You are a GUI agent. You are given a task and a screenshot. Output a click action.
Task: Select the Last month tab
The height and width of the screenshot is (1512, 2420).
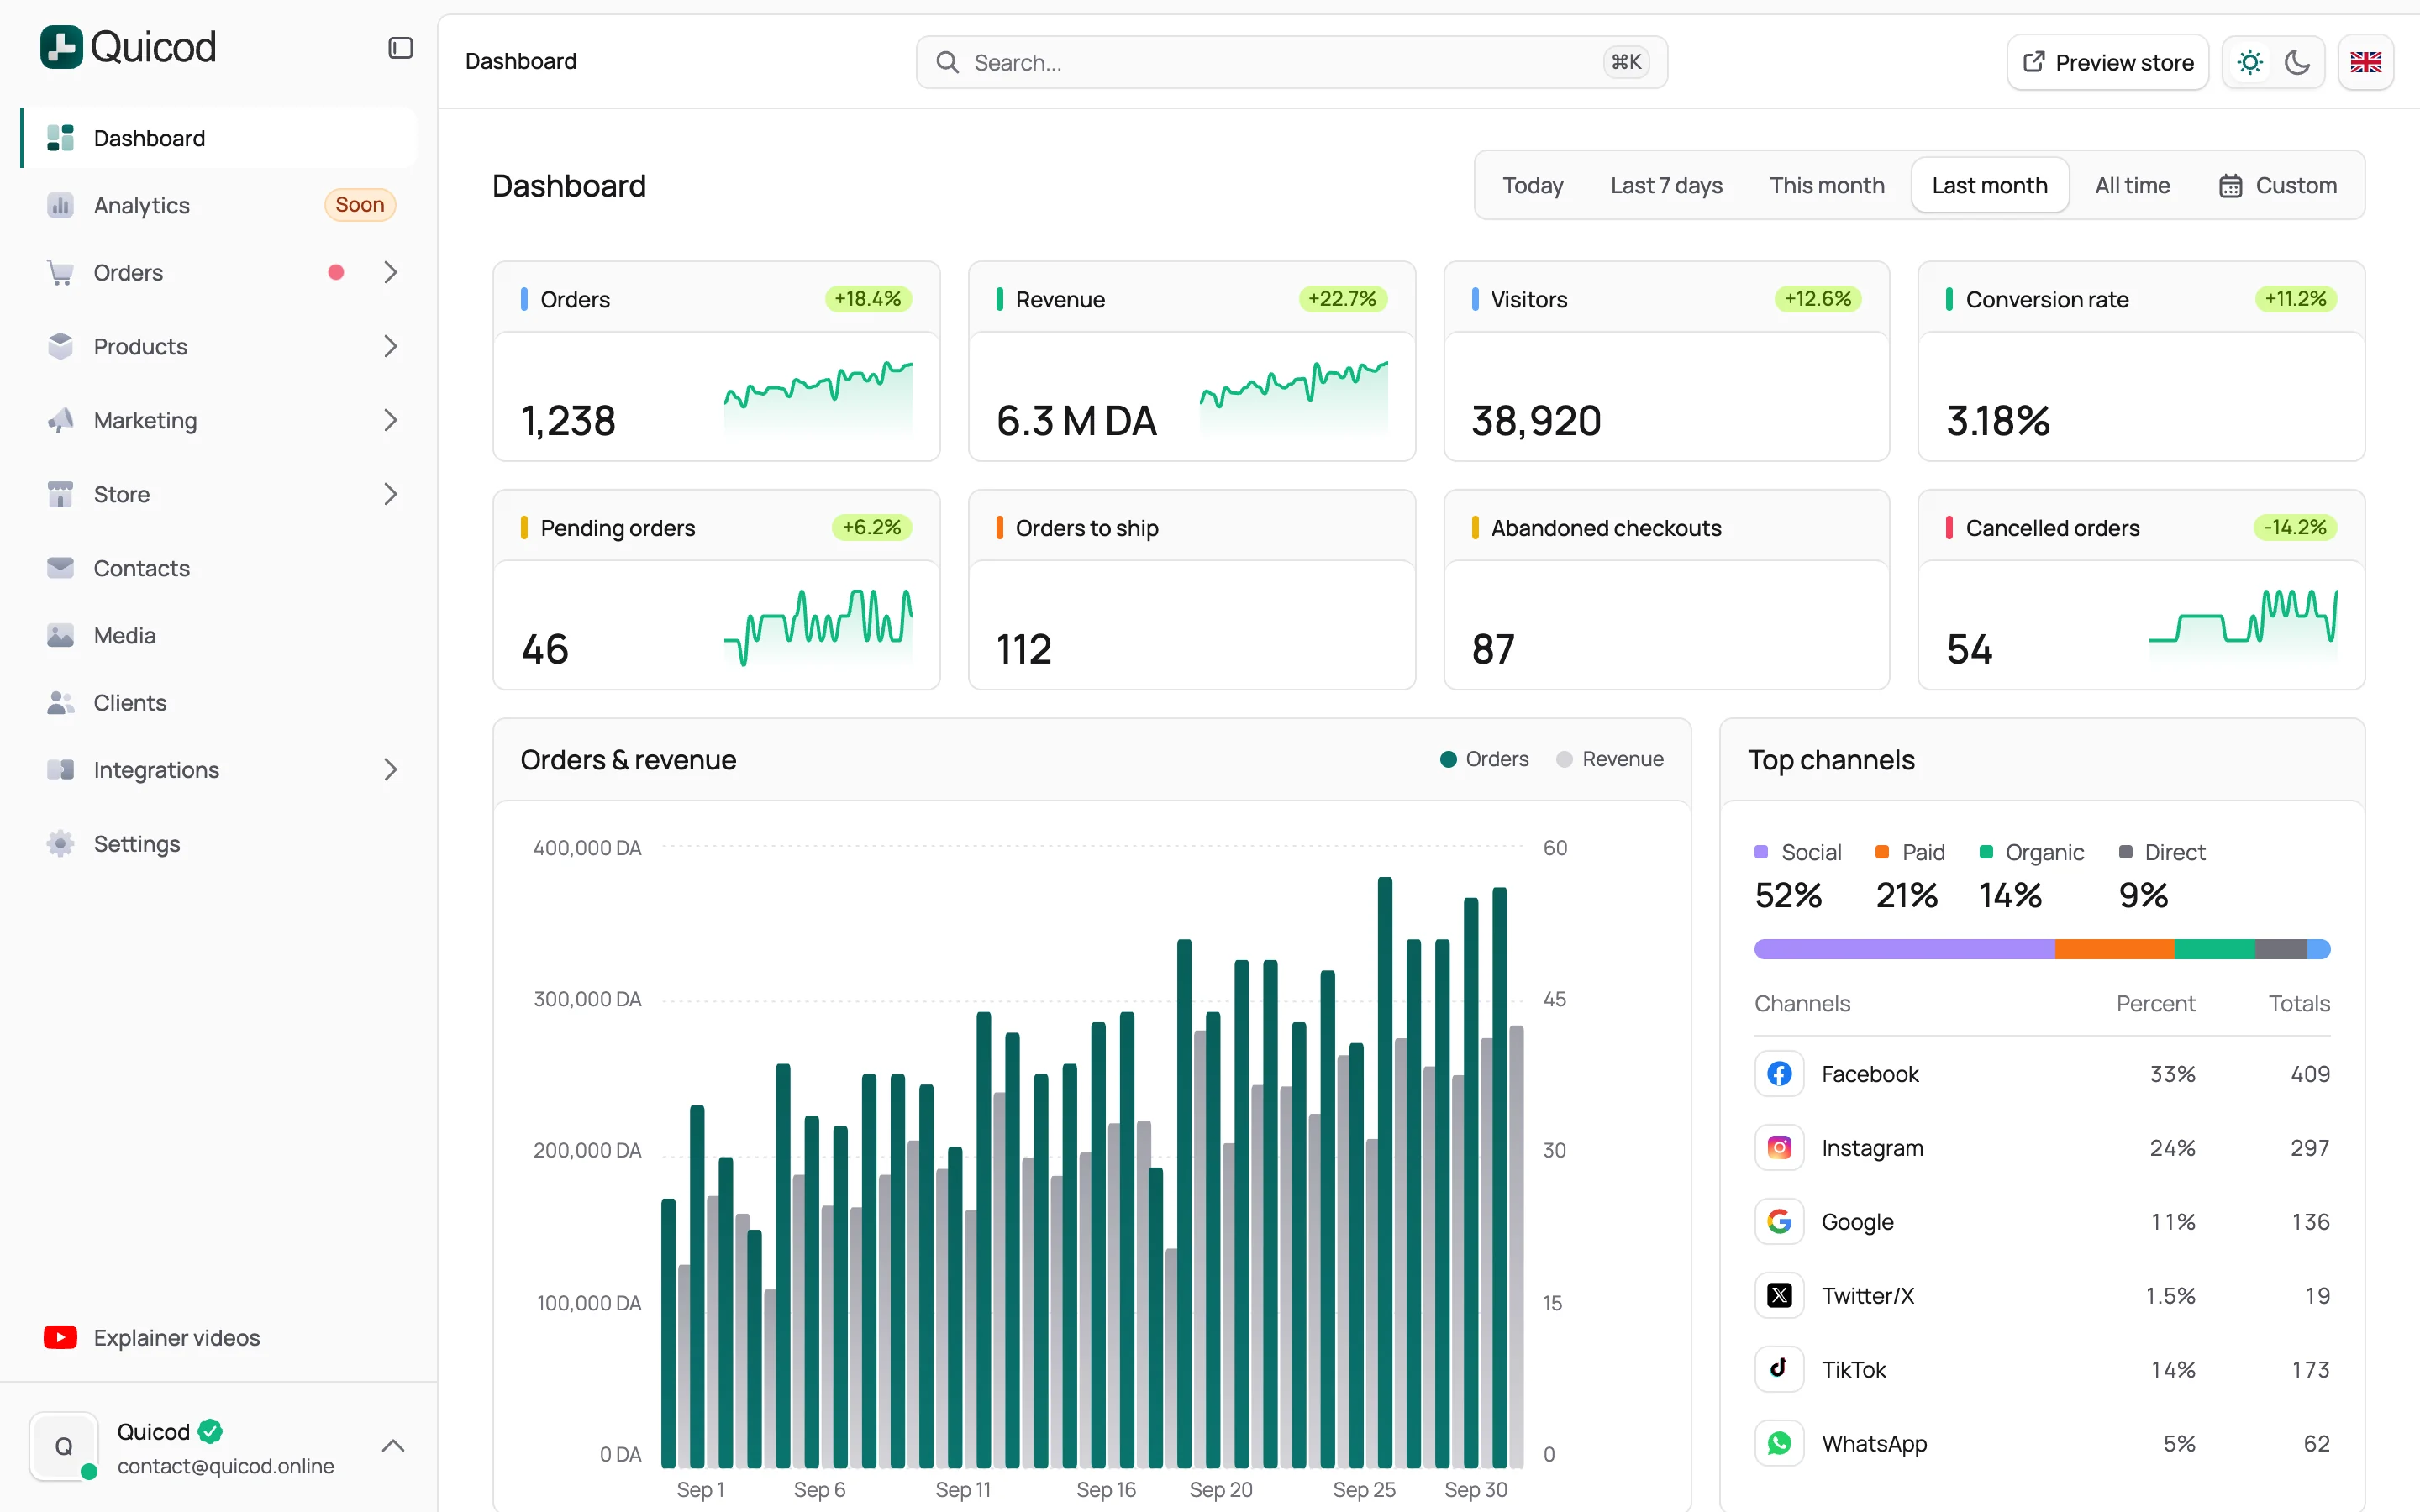point(1989,185)
